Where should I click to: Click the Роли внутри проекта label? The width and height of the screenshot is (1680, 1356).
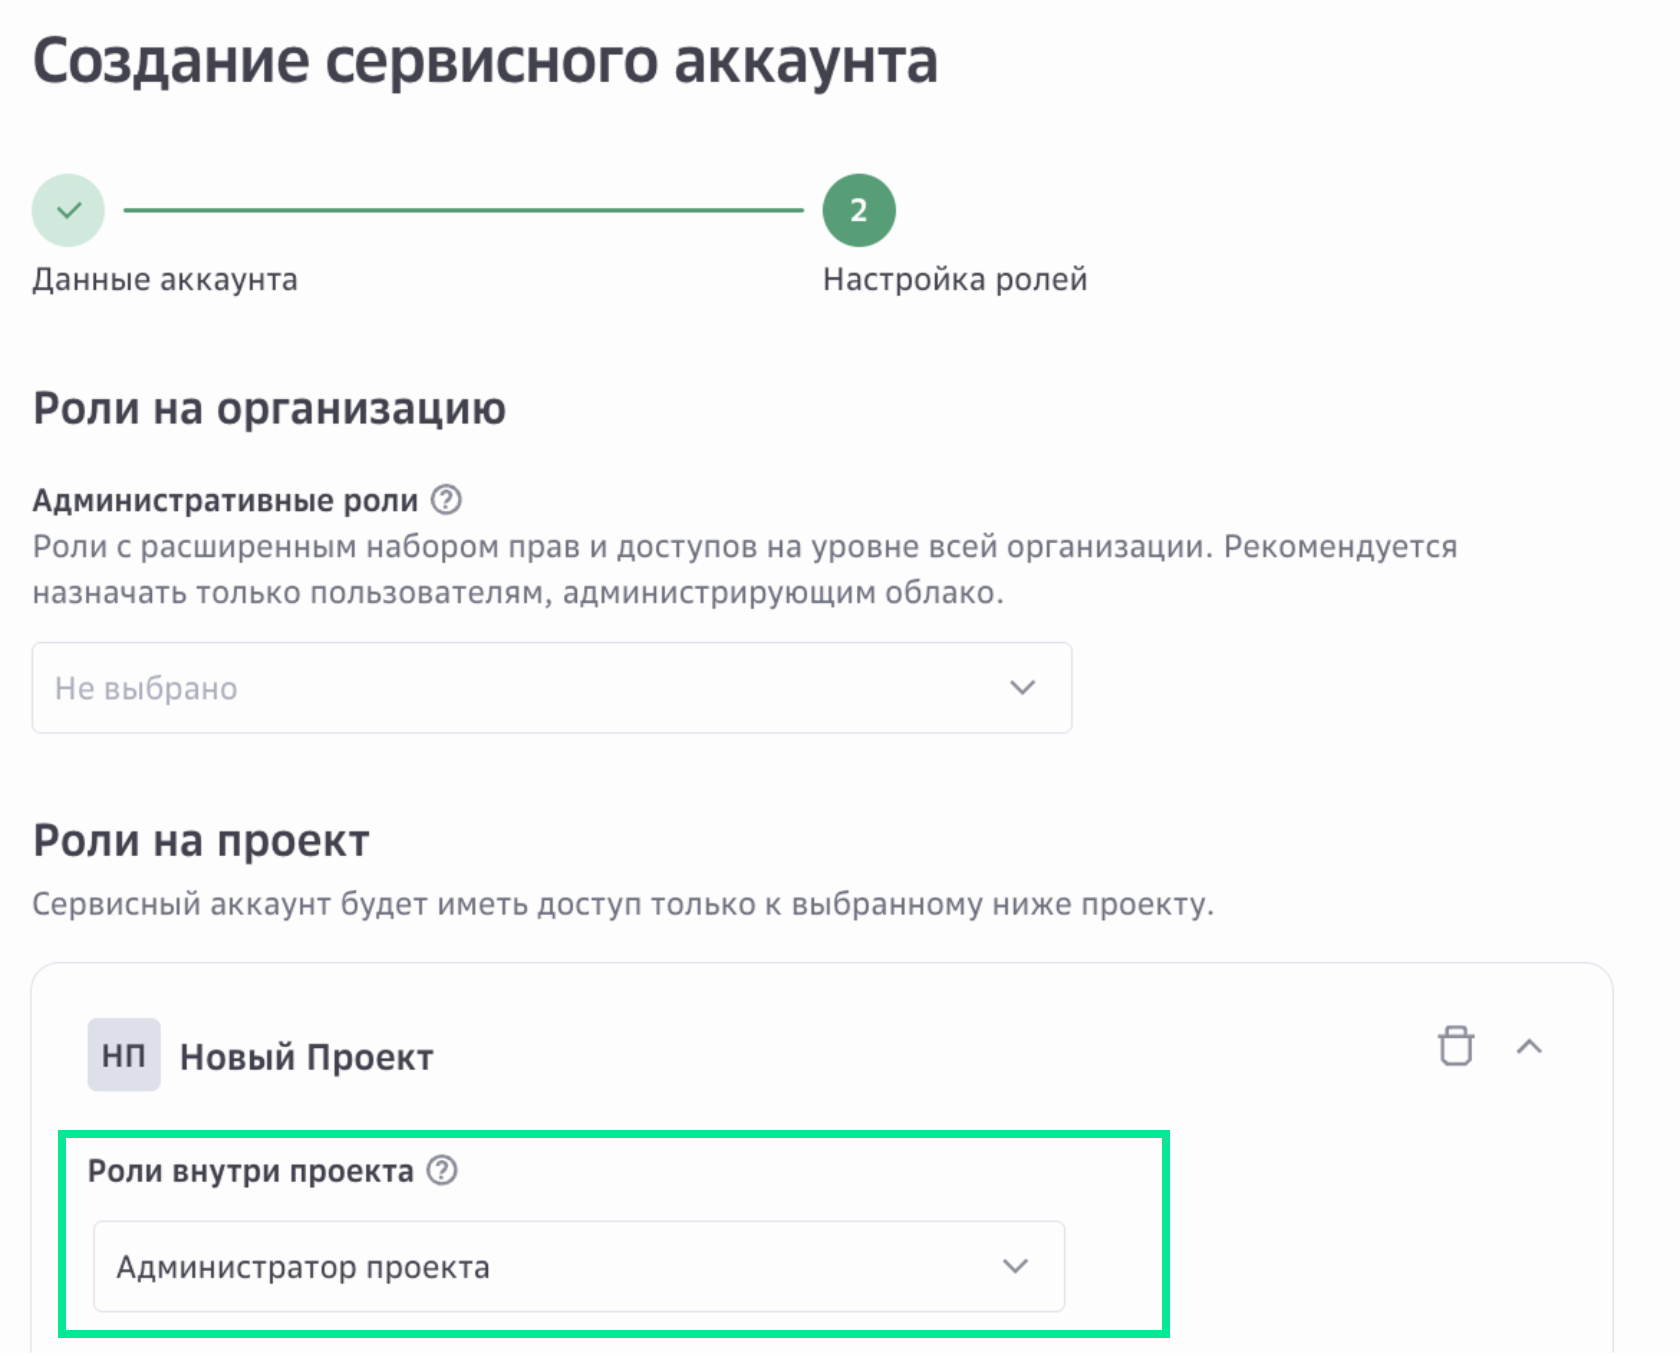(253, 1171)
